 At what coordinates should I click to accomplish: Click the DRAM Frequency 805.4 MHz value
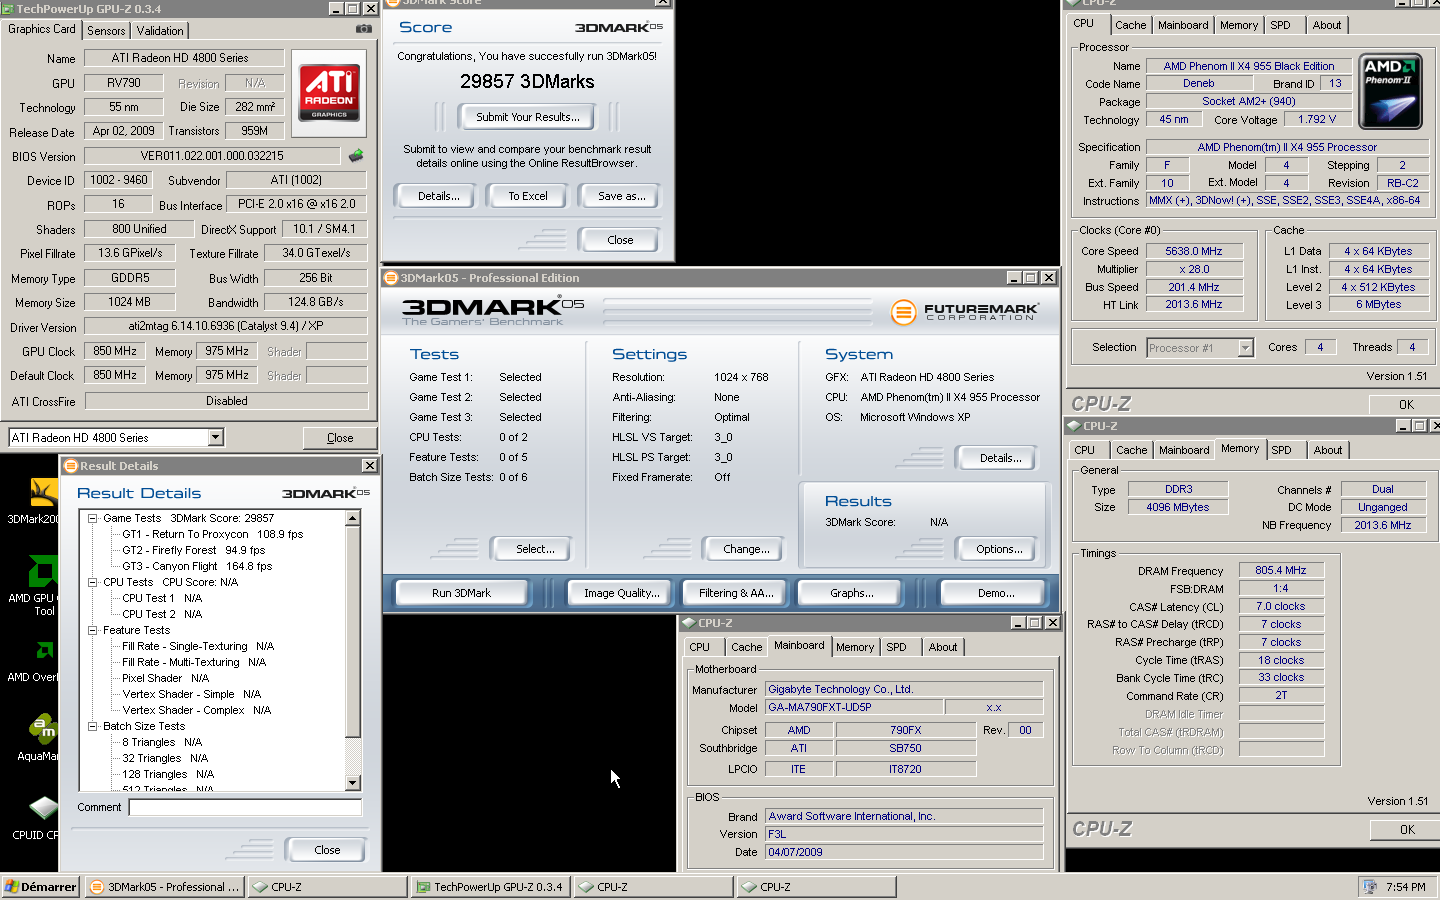pyautogui.click(x=1281, y=570)
